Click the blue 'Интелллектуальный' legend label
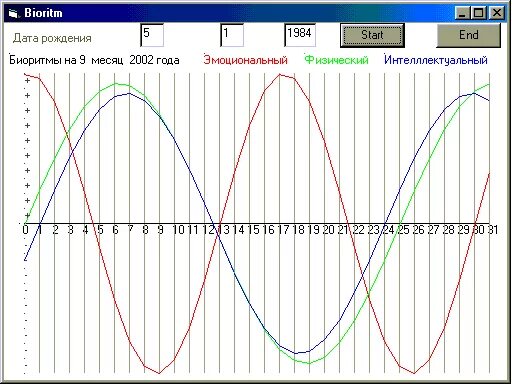This screenshot has height=384, width=512. (x=436, y=60)
